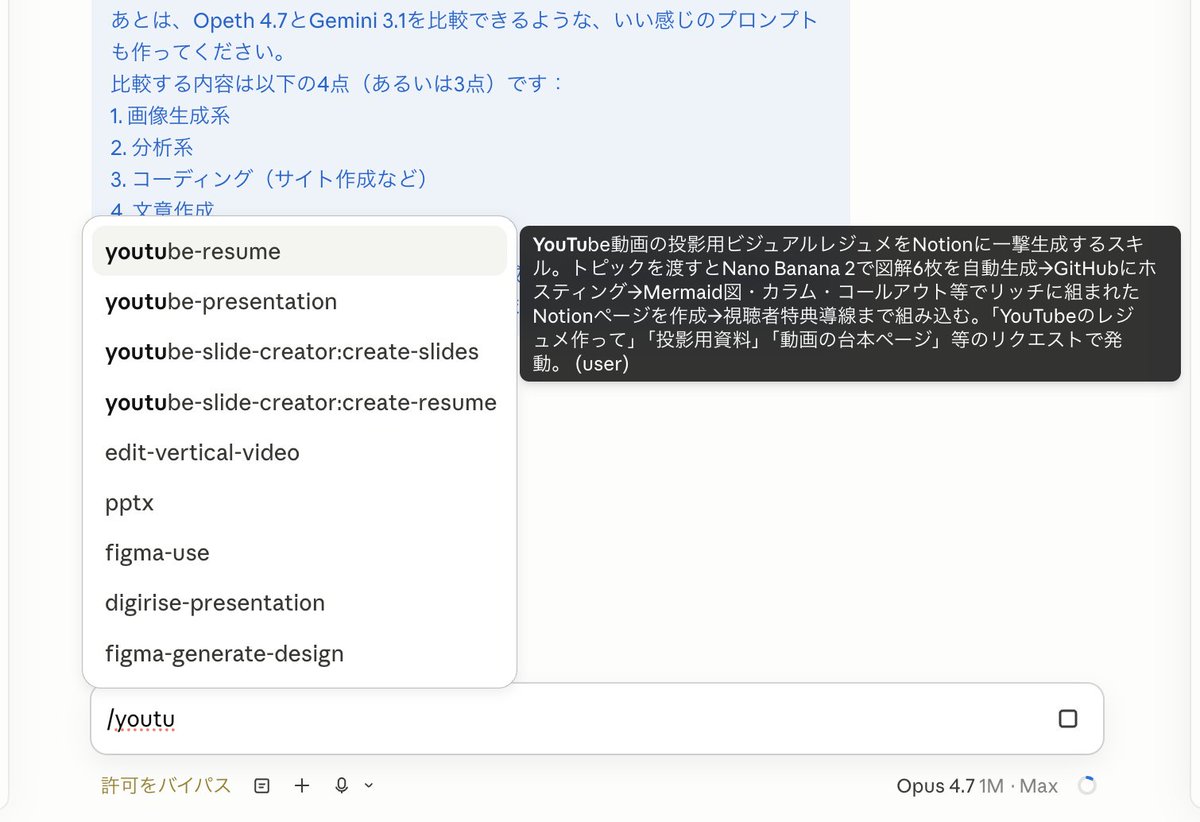
Task: Click the message line '2. 分析系'
Action: (152, 147)
